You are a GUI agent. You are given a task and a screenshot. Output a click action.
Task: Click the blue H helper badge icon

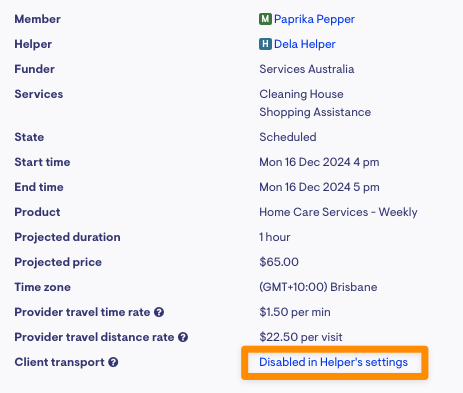[x=265, y=44]
